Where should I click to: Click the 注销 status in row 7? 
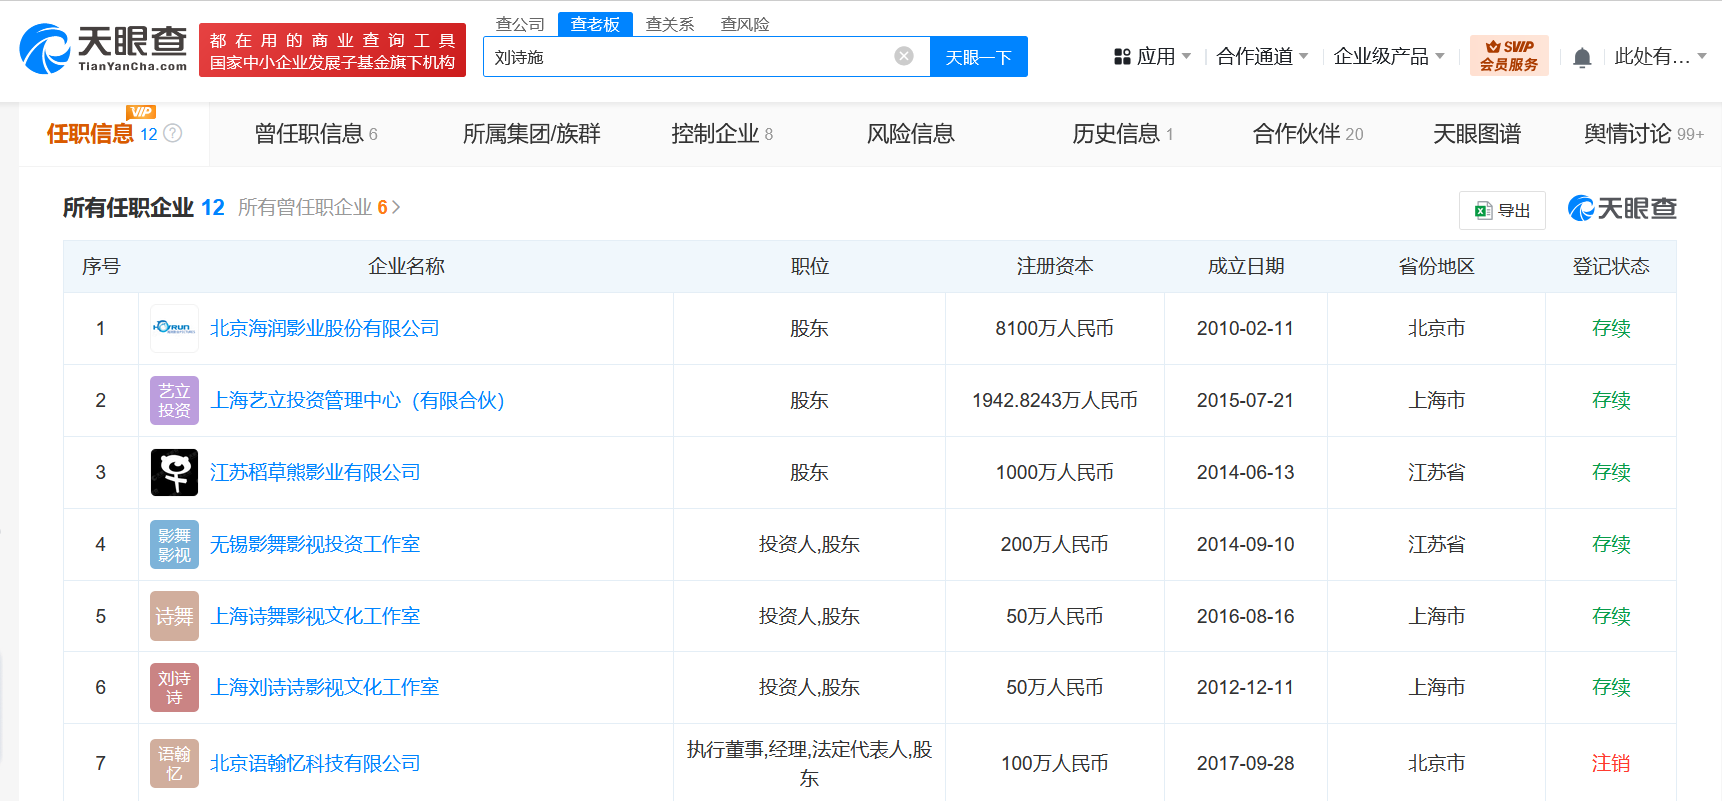pyautogui.click(x=1611, y=763)
